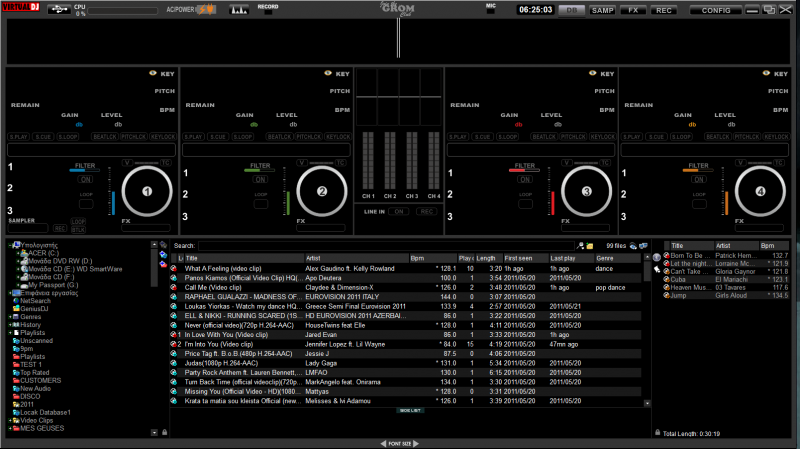
Task: Select the GeniusDJ folder icon
Action: click(16, 309)
